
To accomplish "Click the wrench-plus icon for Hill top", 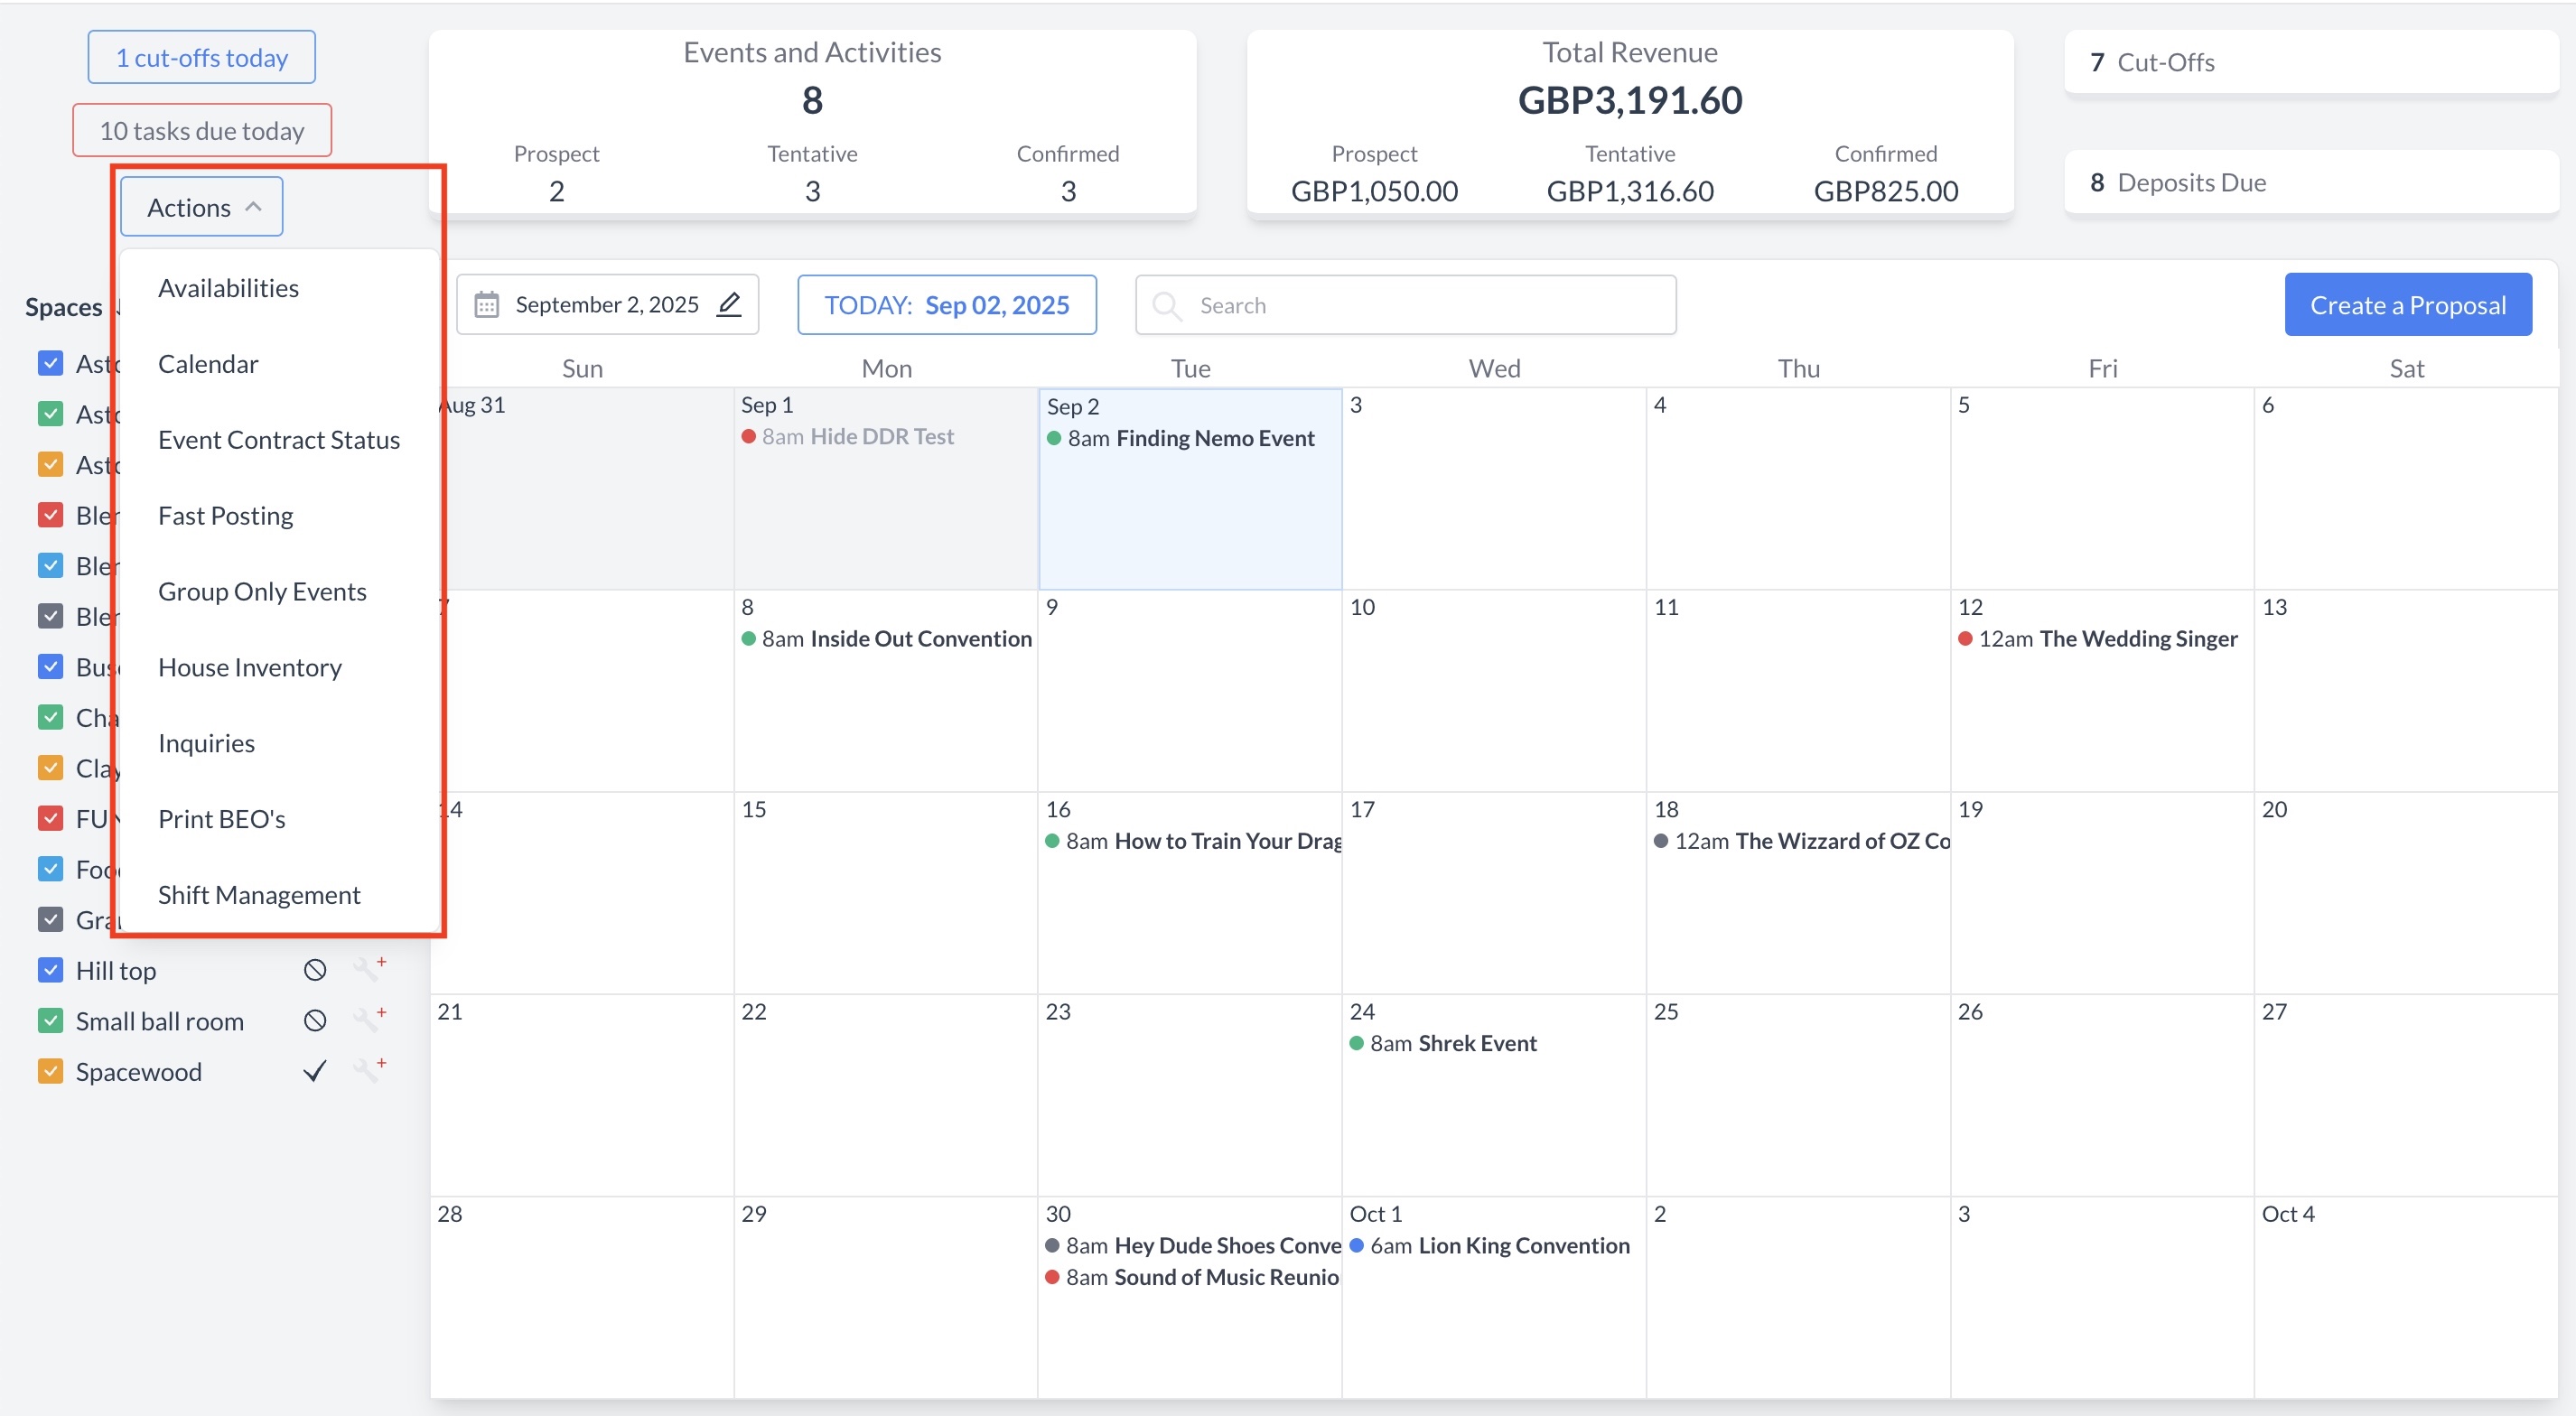I will tap(369, 968).
